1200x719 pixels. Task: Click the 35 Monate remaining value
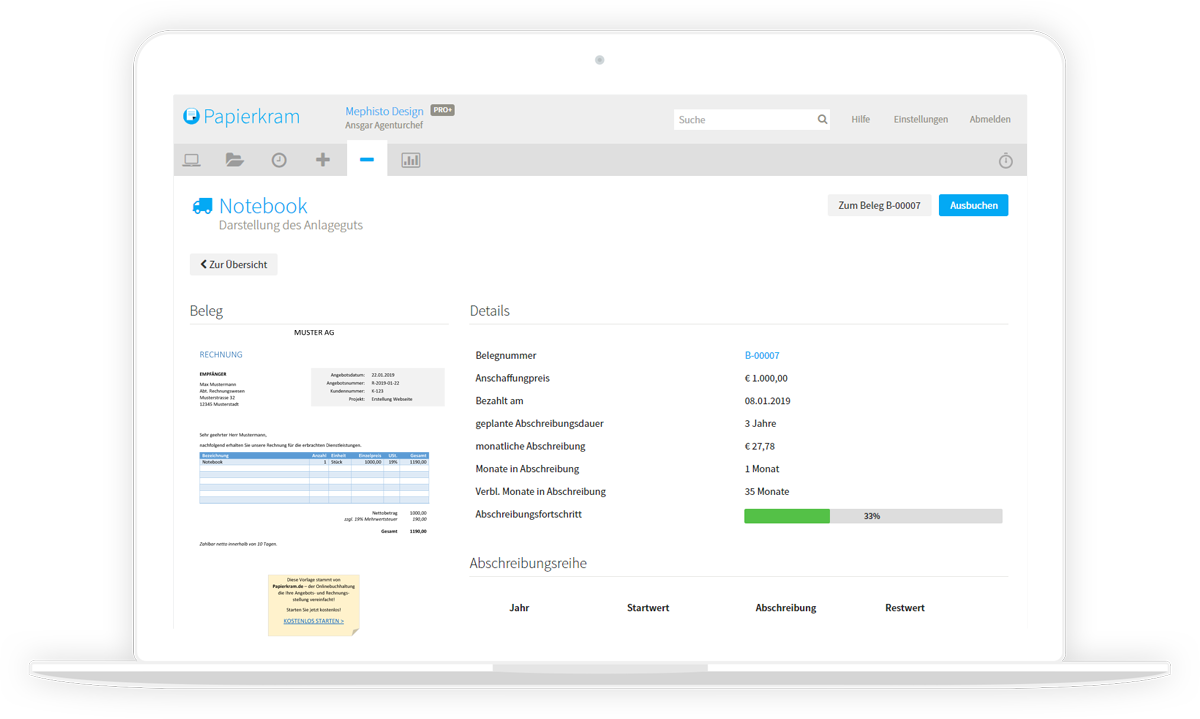767,491
